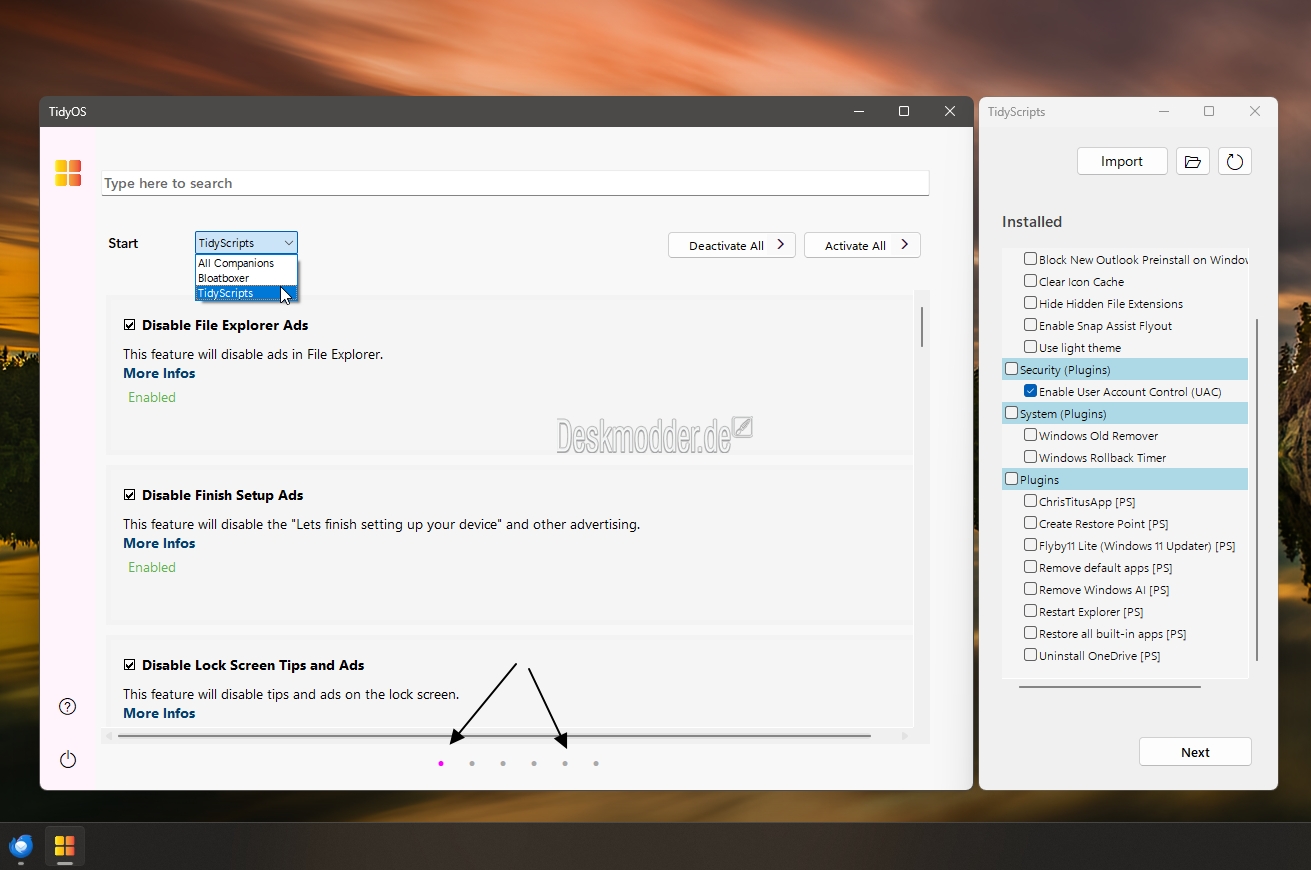Check Restore all built-in apps [PS]

coord(1030,633)
